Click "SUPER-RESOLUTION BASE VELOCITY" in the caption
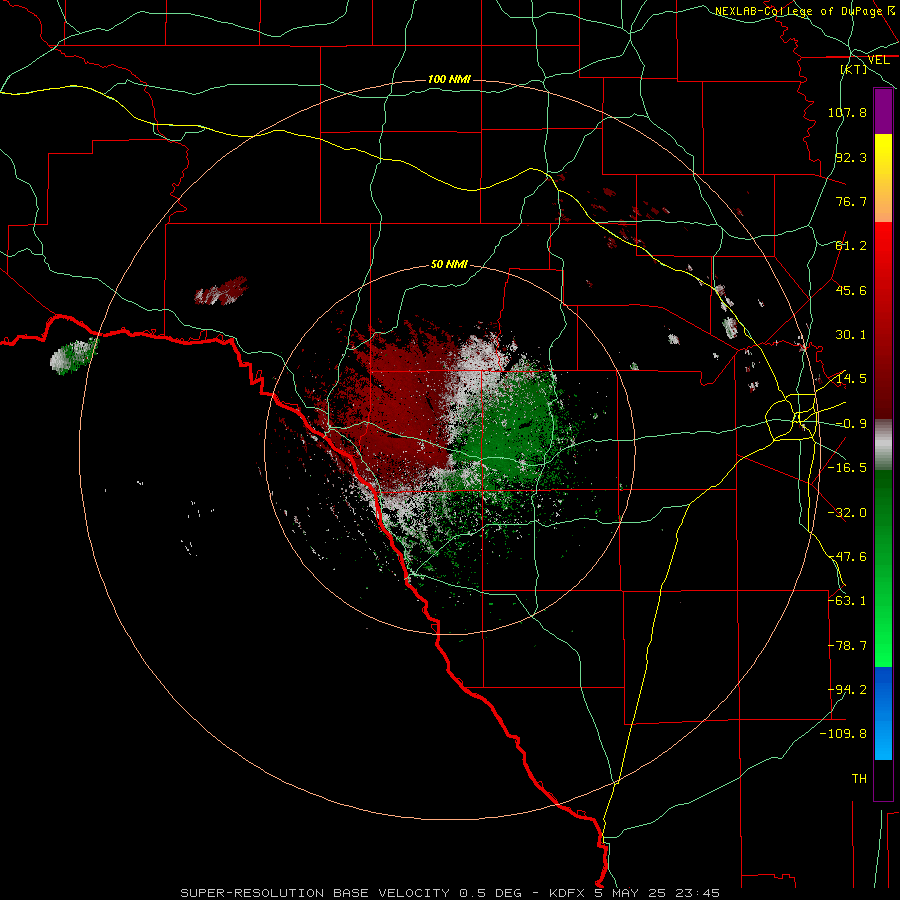900x900 pixels. pos(315,893)
